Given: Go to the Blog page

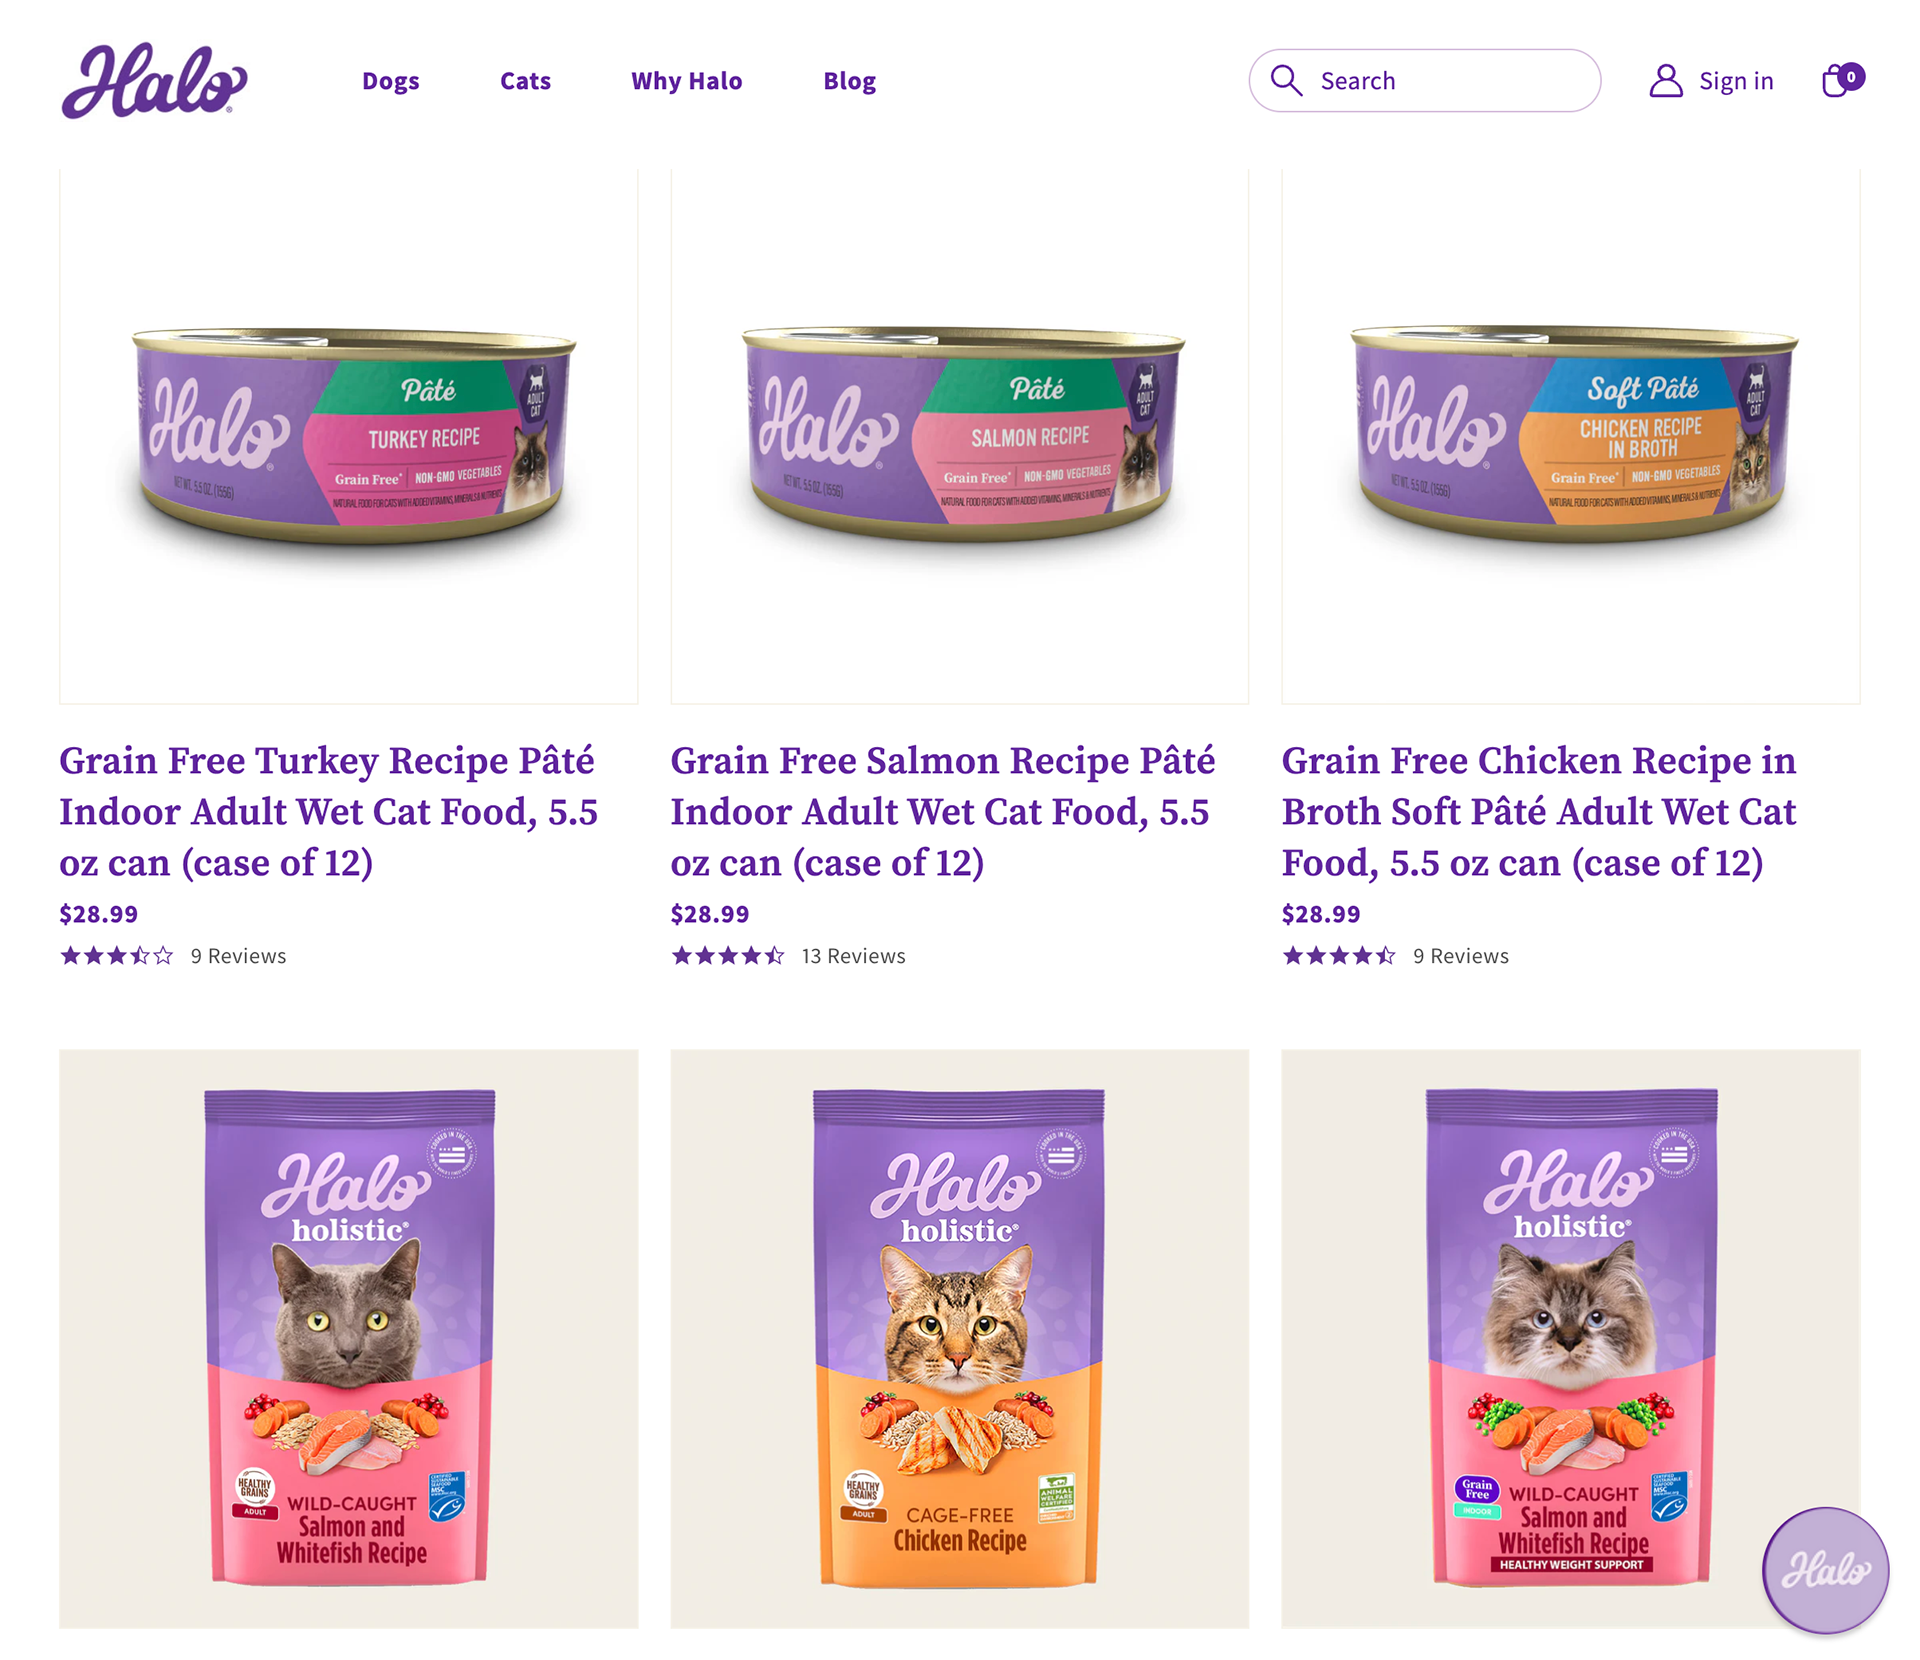Looking at the screenshot, I should [849, 81].
